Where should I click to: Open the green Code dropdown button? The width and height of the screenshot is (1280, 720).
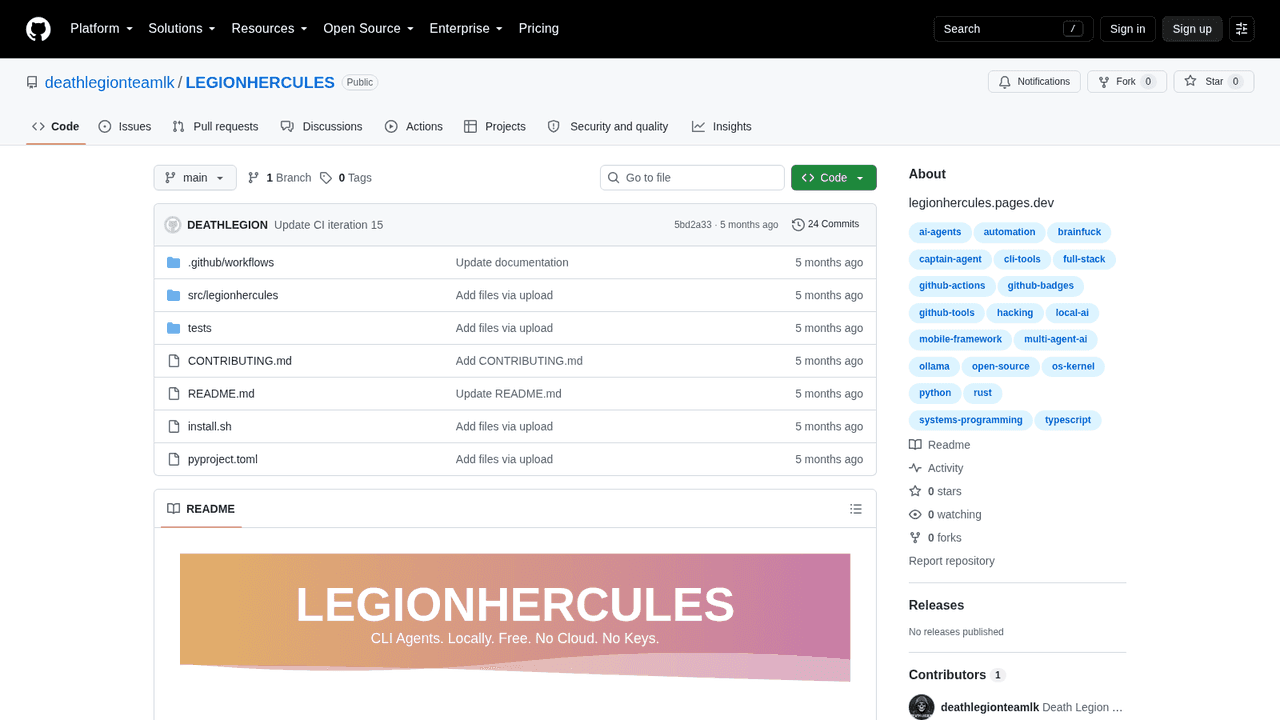click(834, 178)
